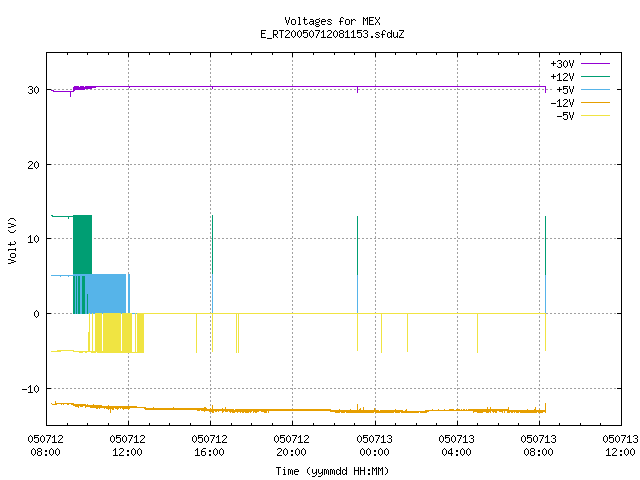
Task: Select the file name E_RT20050712081153.sfduZ
Action: [332, 34]
